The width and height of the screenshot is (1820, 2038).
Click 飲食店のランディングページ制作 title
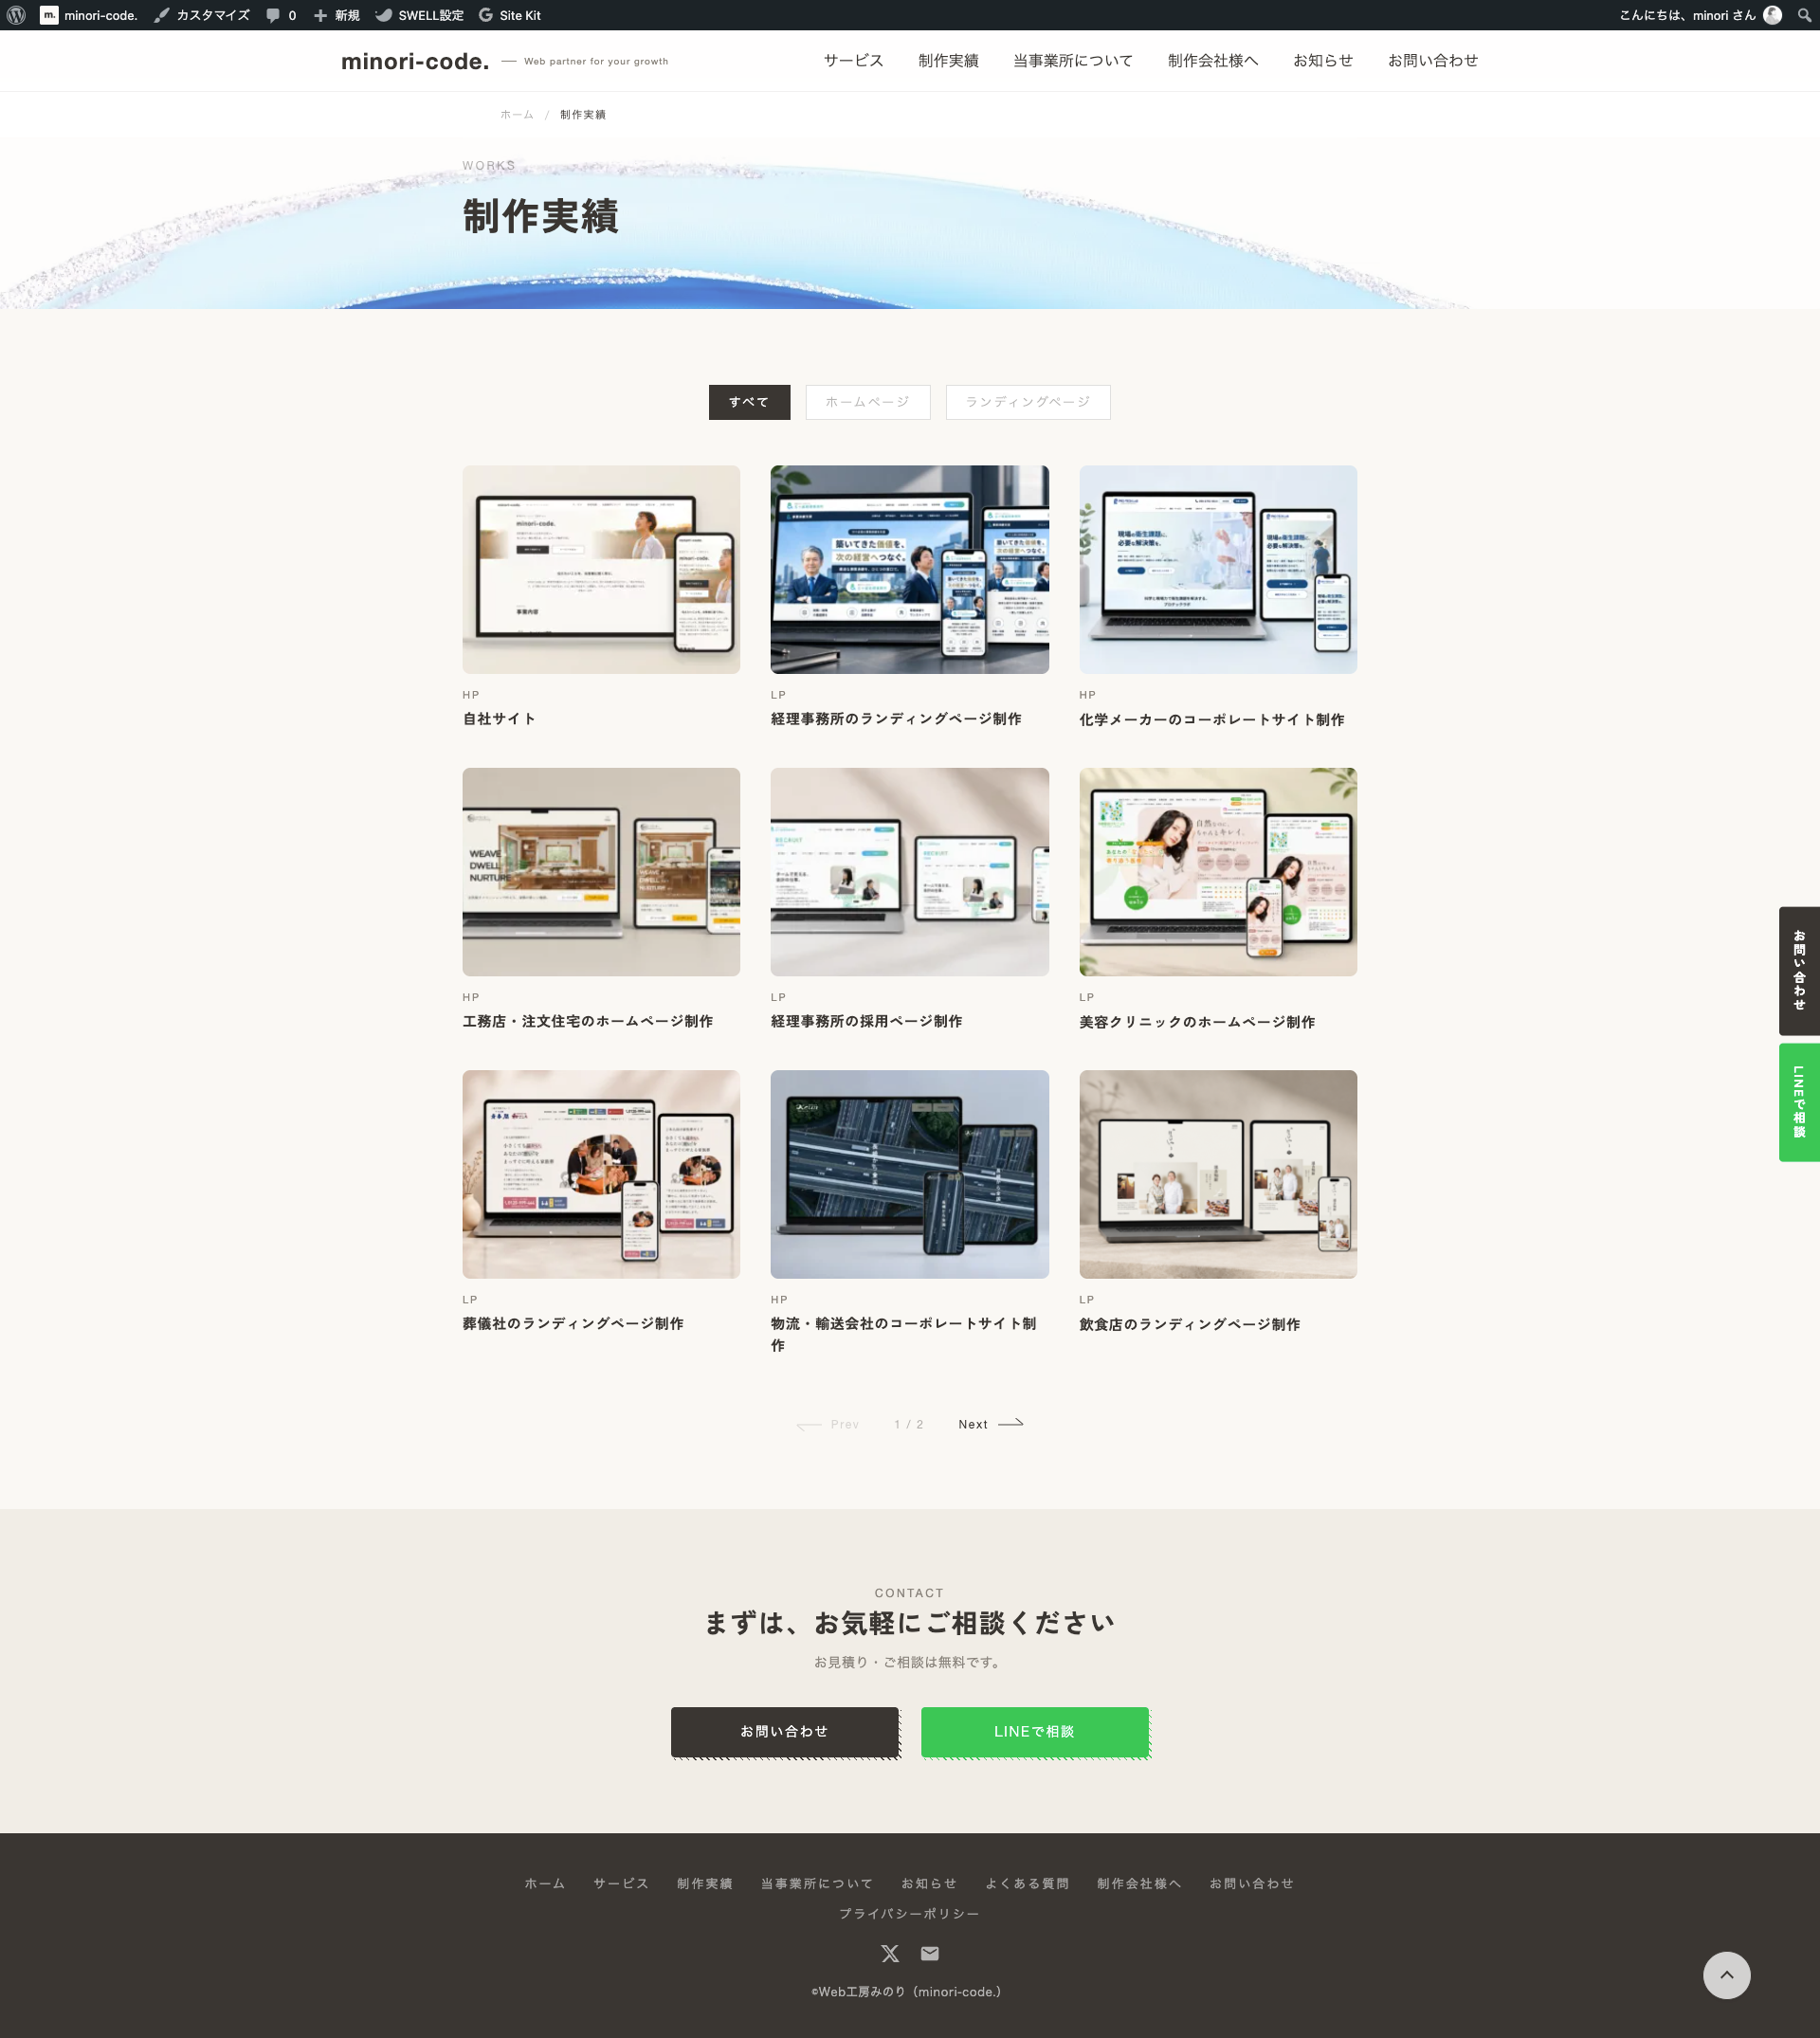(x=1190, y=1324)
